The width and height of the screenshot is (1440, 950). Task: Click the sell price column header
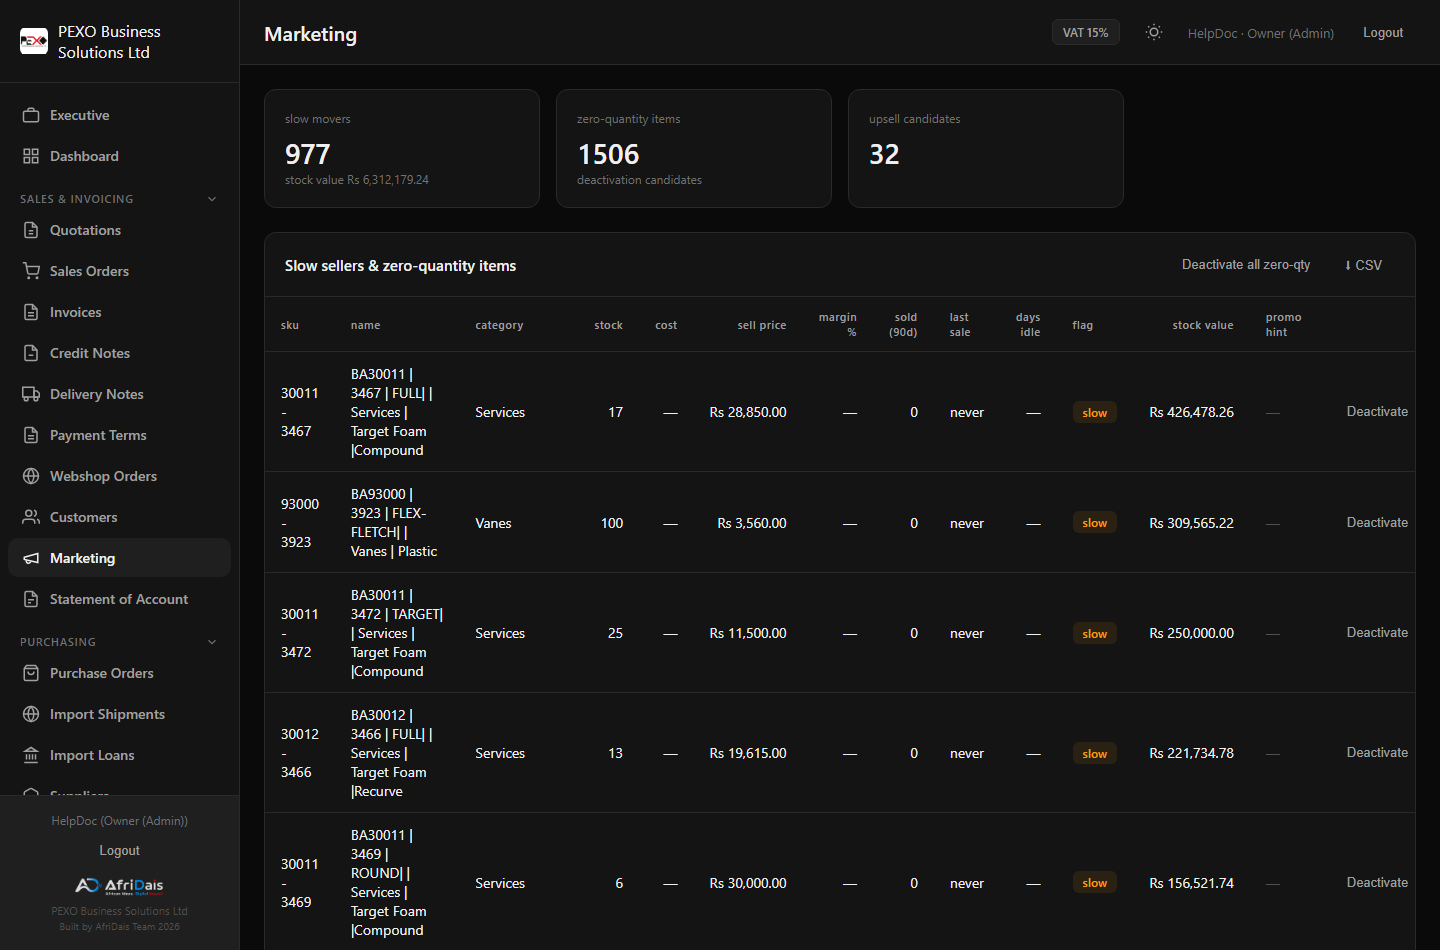(762, 325)
